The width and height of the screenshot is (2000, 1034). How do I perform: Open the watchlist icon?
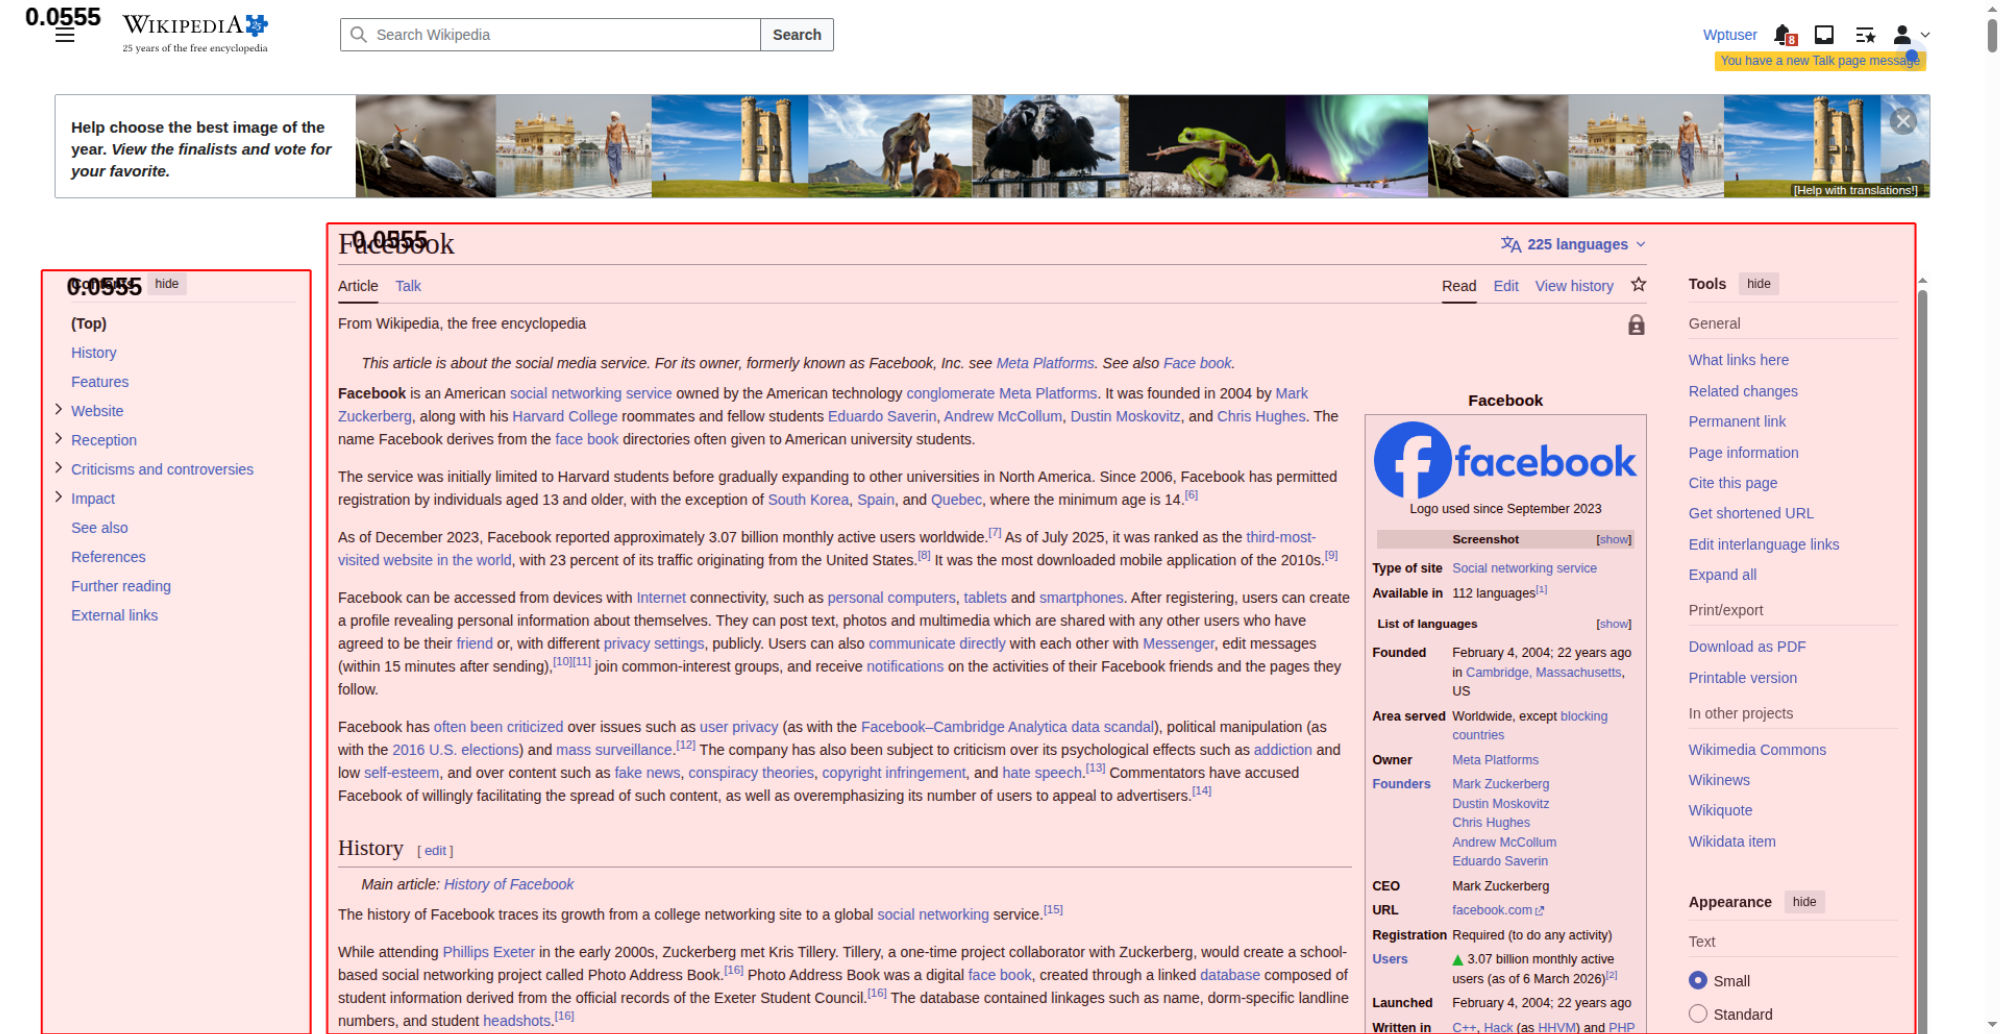1865,35
